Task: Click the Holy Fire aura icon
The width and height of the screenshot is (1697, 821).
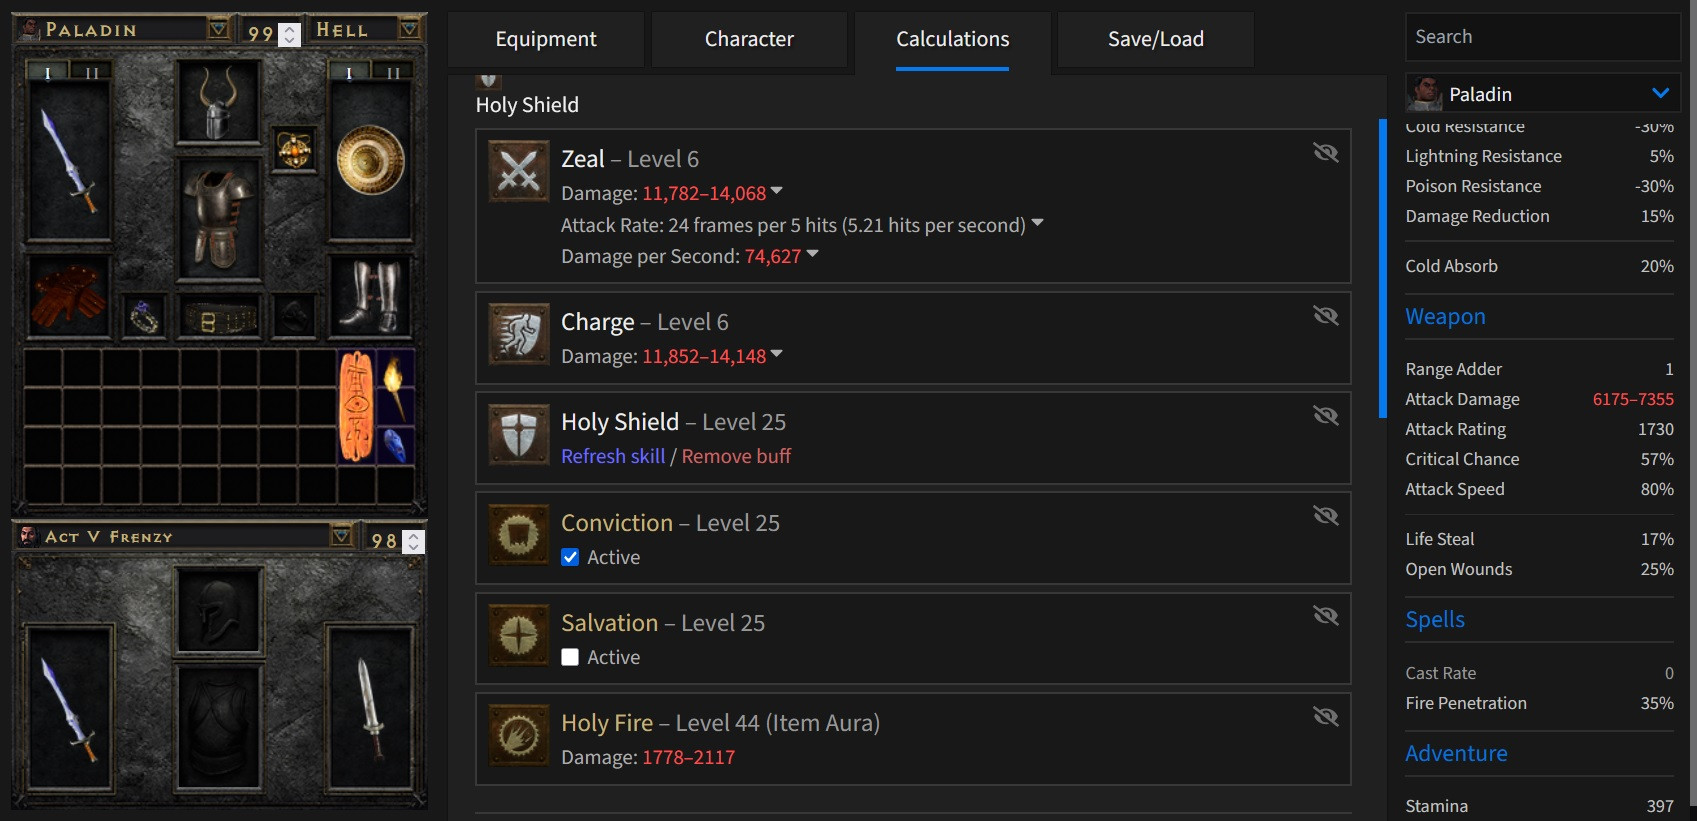Action: [518, 736]
